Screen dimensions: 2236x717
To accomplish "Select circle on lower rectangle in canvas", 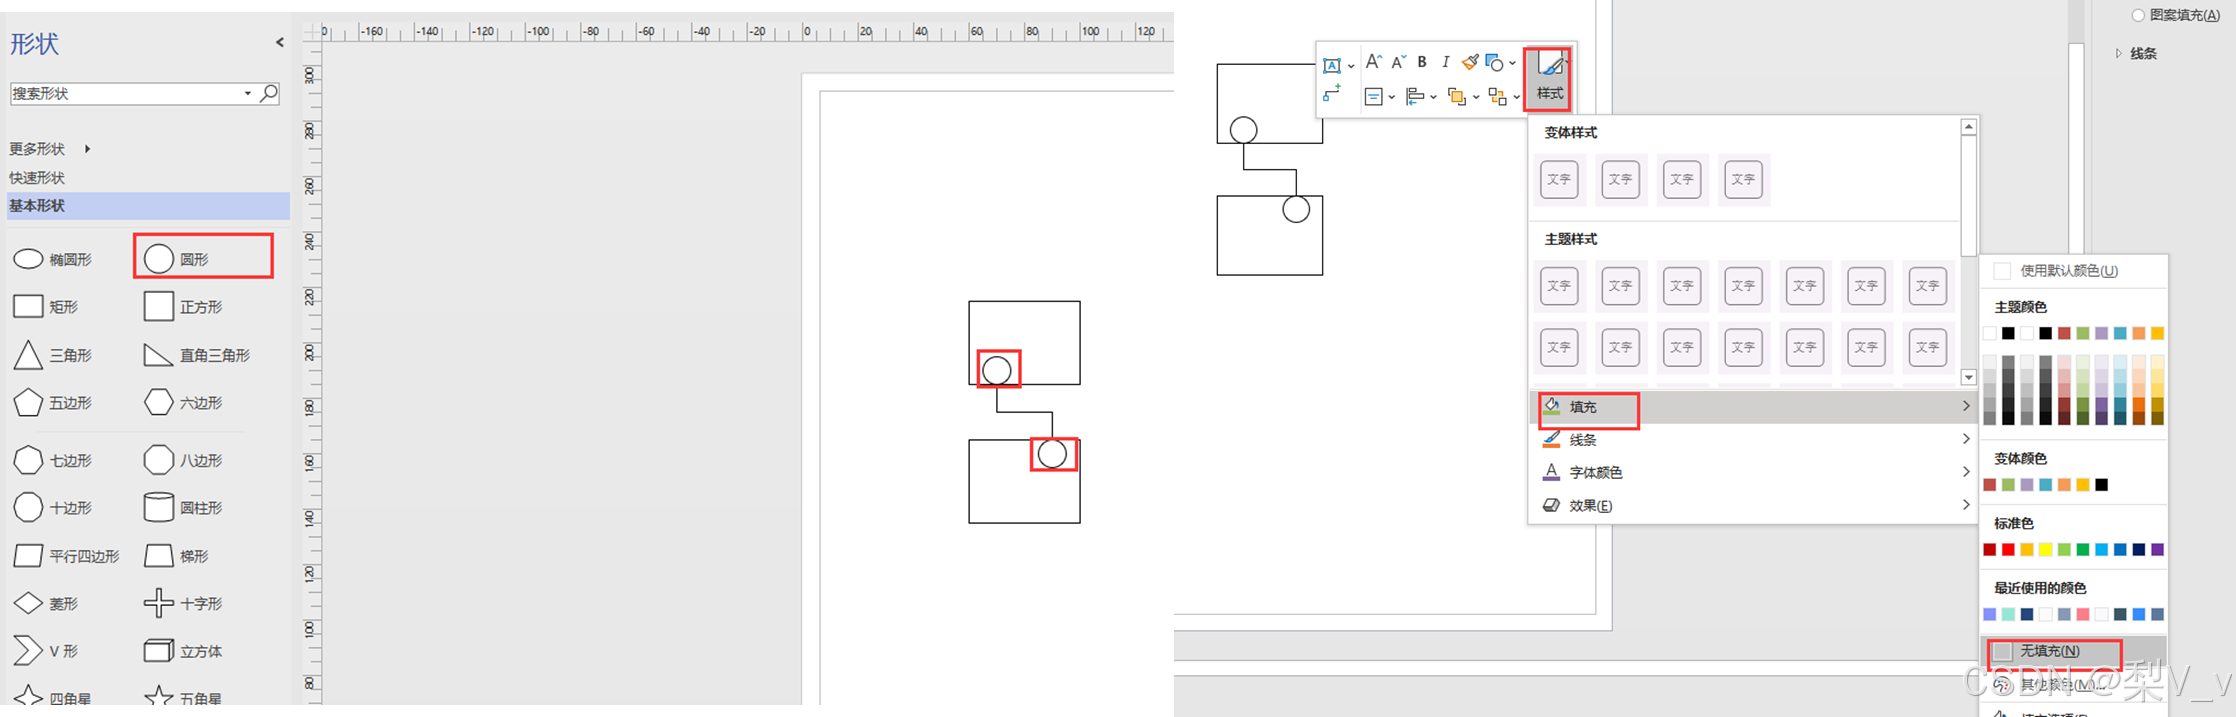I will pyautogui.click(x=1052, y=454).
